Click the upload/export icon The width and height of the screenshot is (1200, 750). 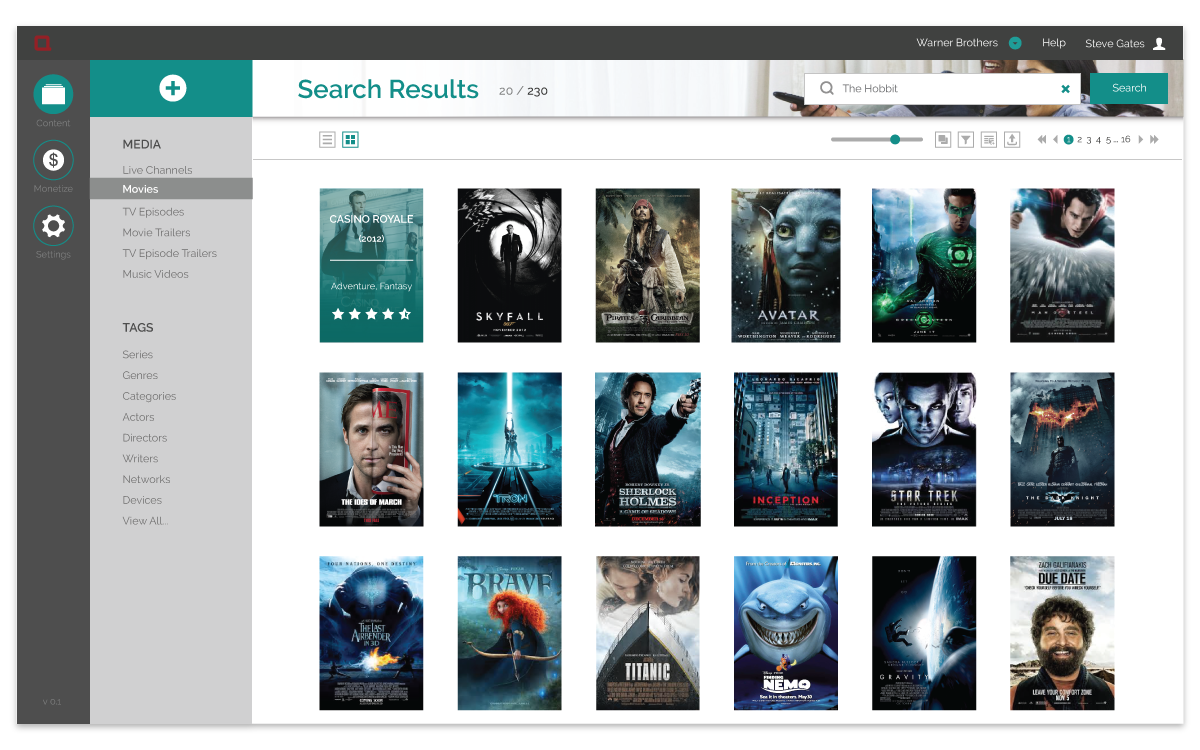coord(1012,140)
